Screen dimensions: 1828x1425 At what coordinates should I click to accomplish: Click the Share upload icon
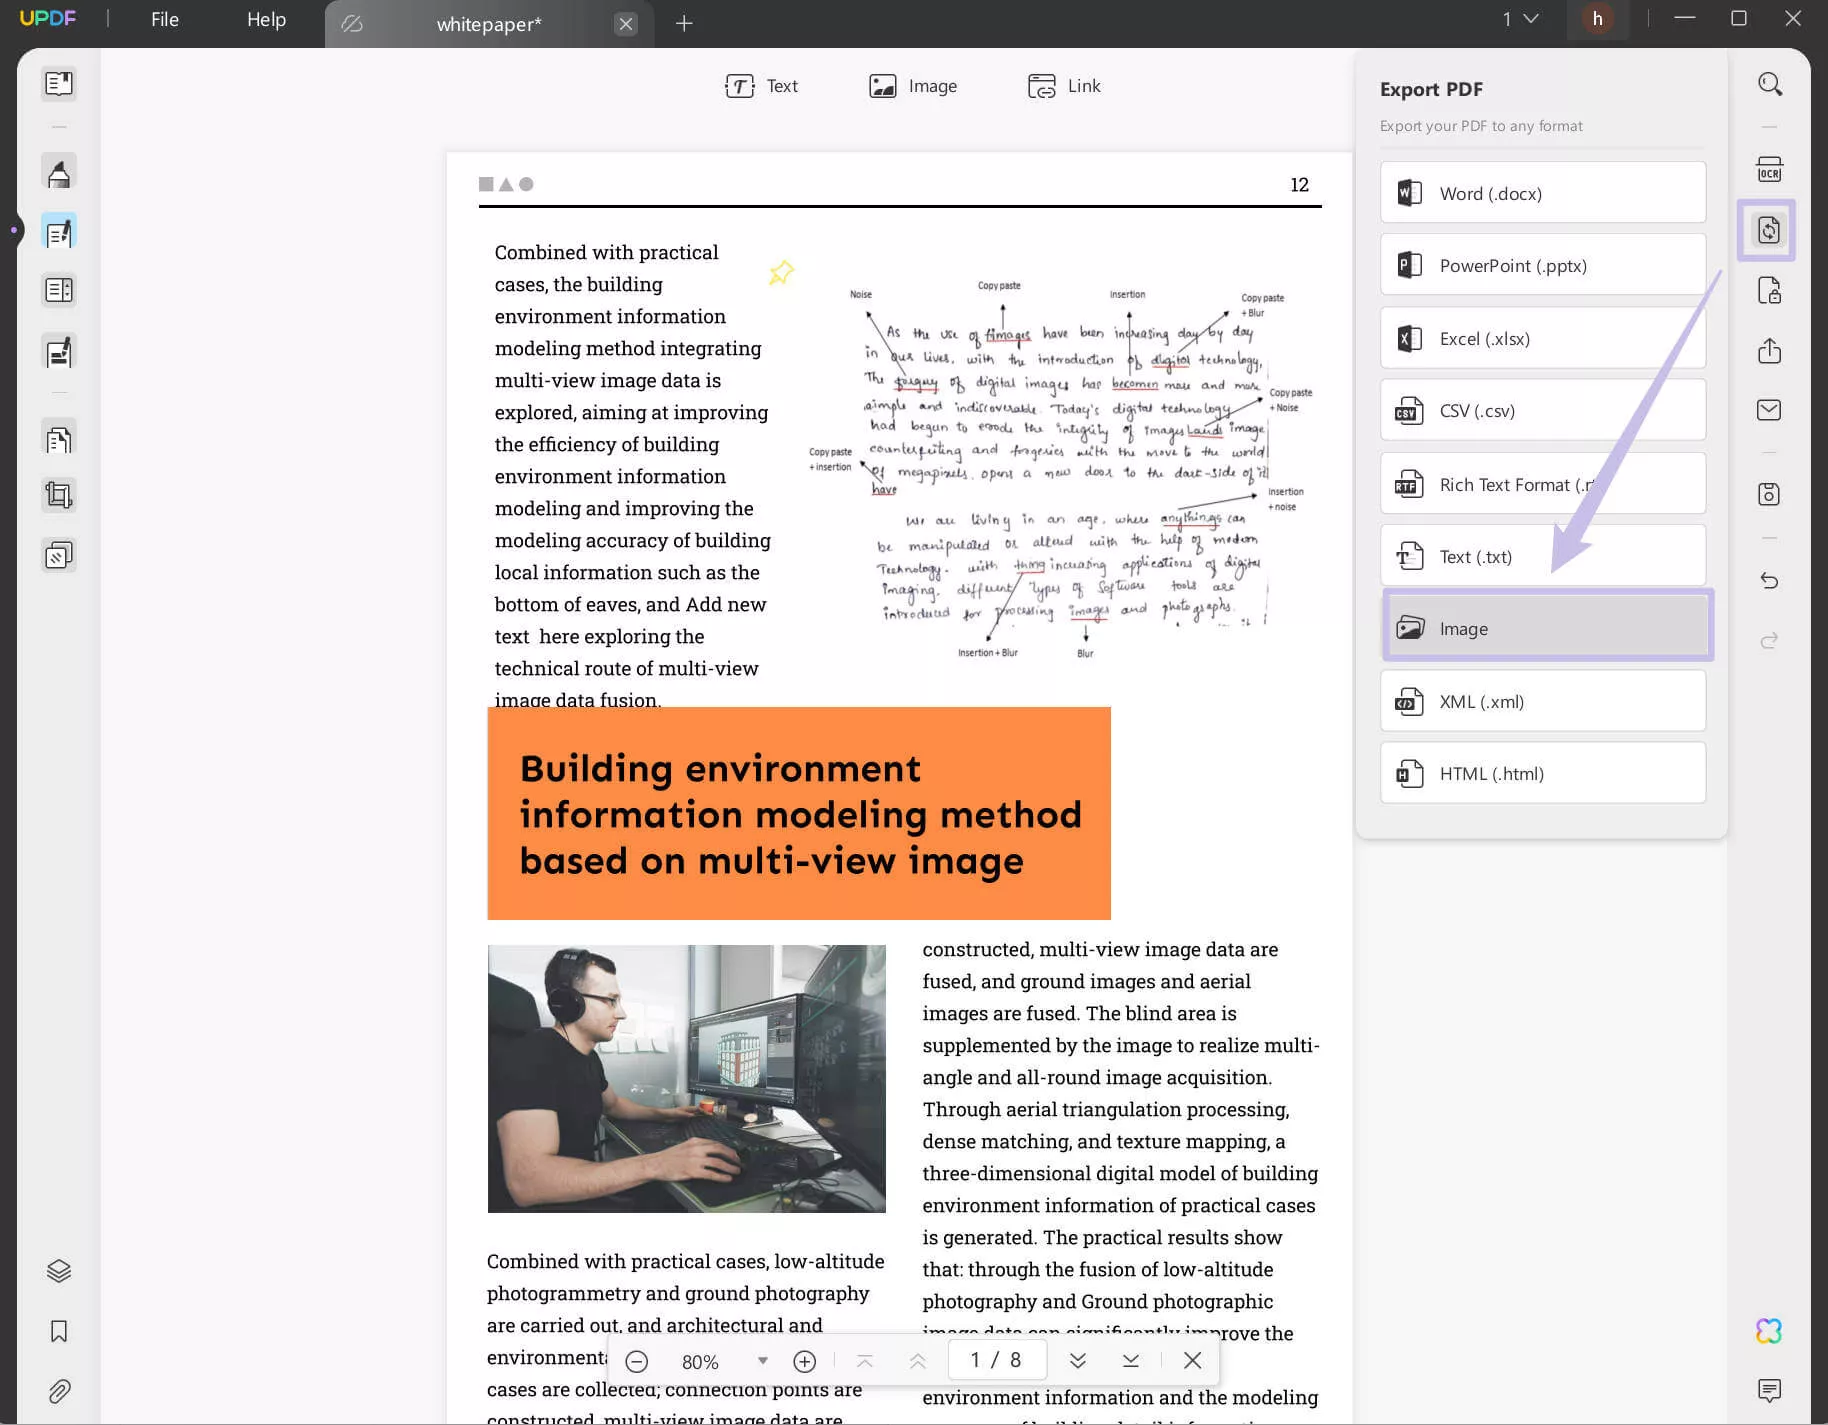(1770, 351)
